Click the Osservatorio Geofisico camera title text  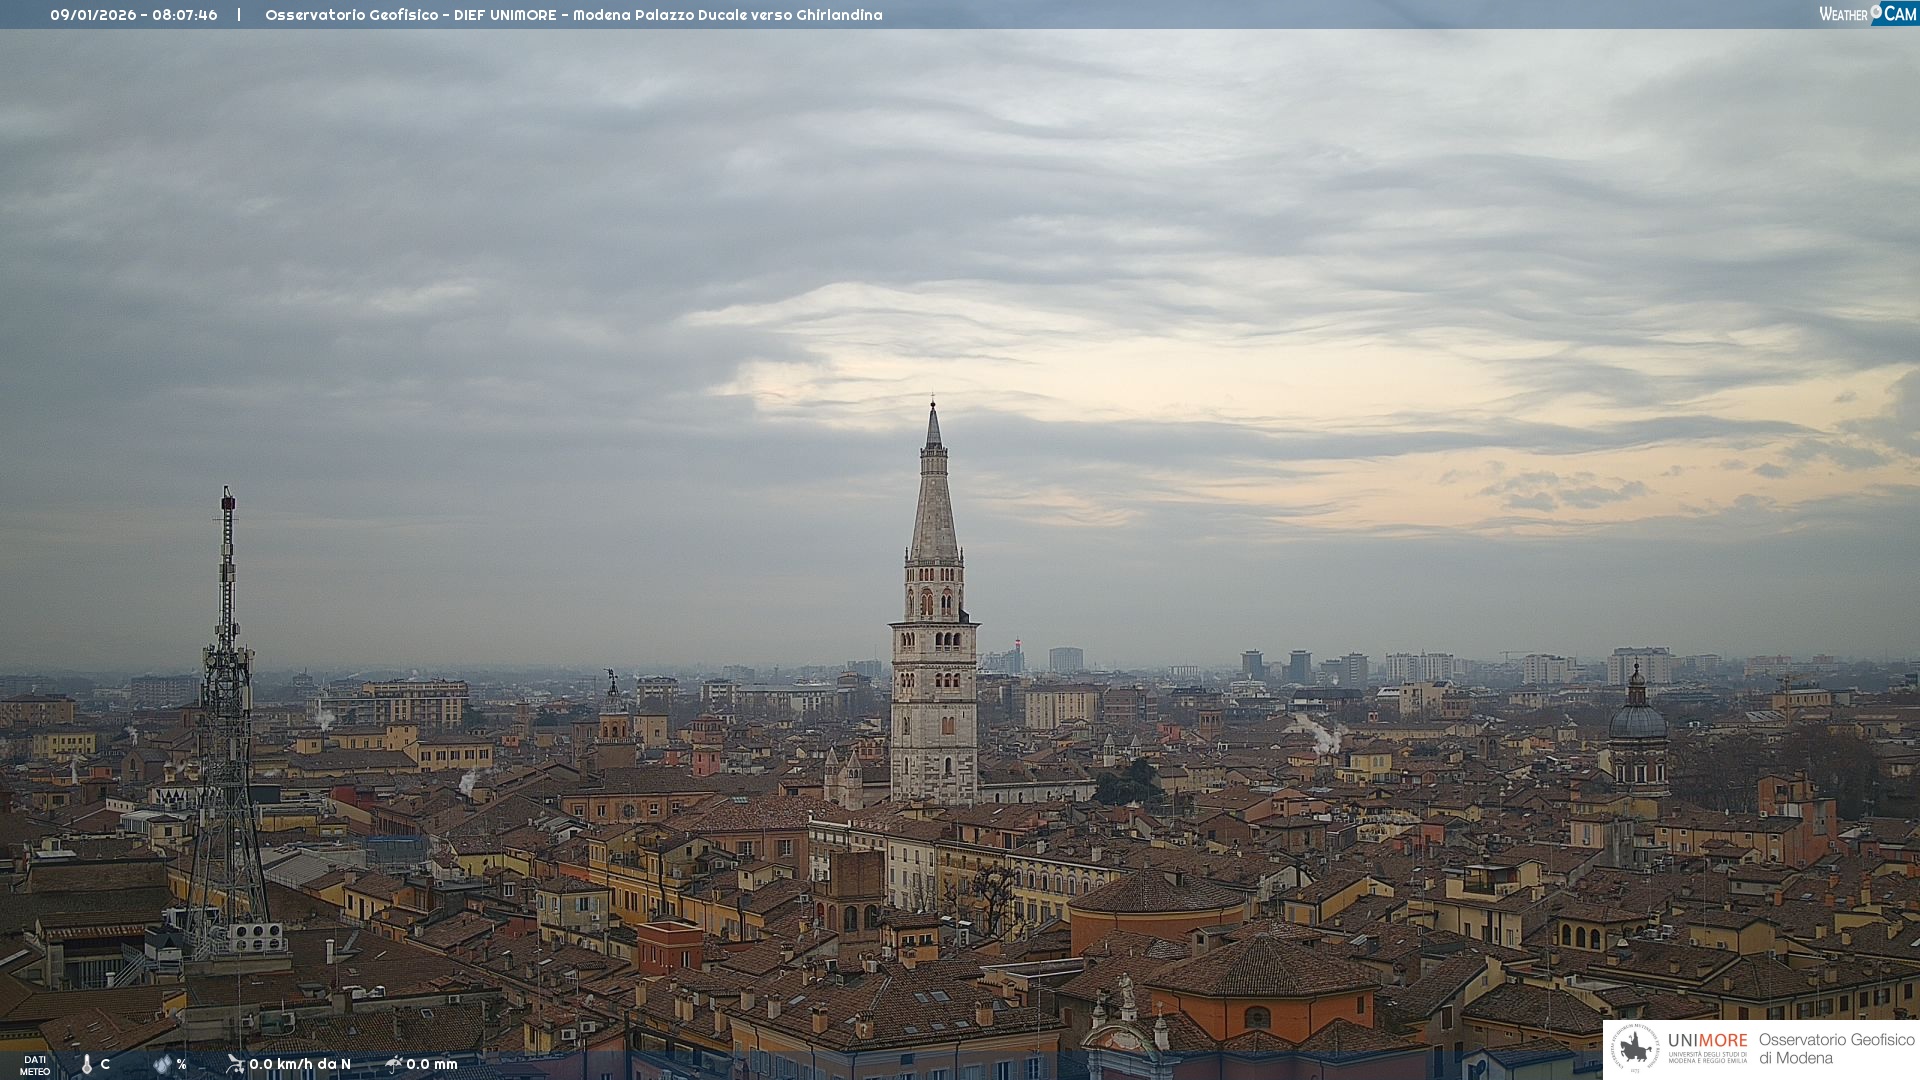click(573, 15)
